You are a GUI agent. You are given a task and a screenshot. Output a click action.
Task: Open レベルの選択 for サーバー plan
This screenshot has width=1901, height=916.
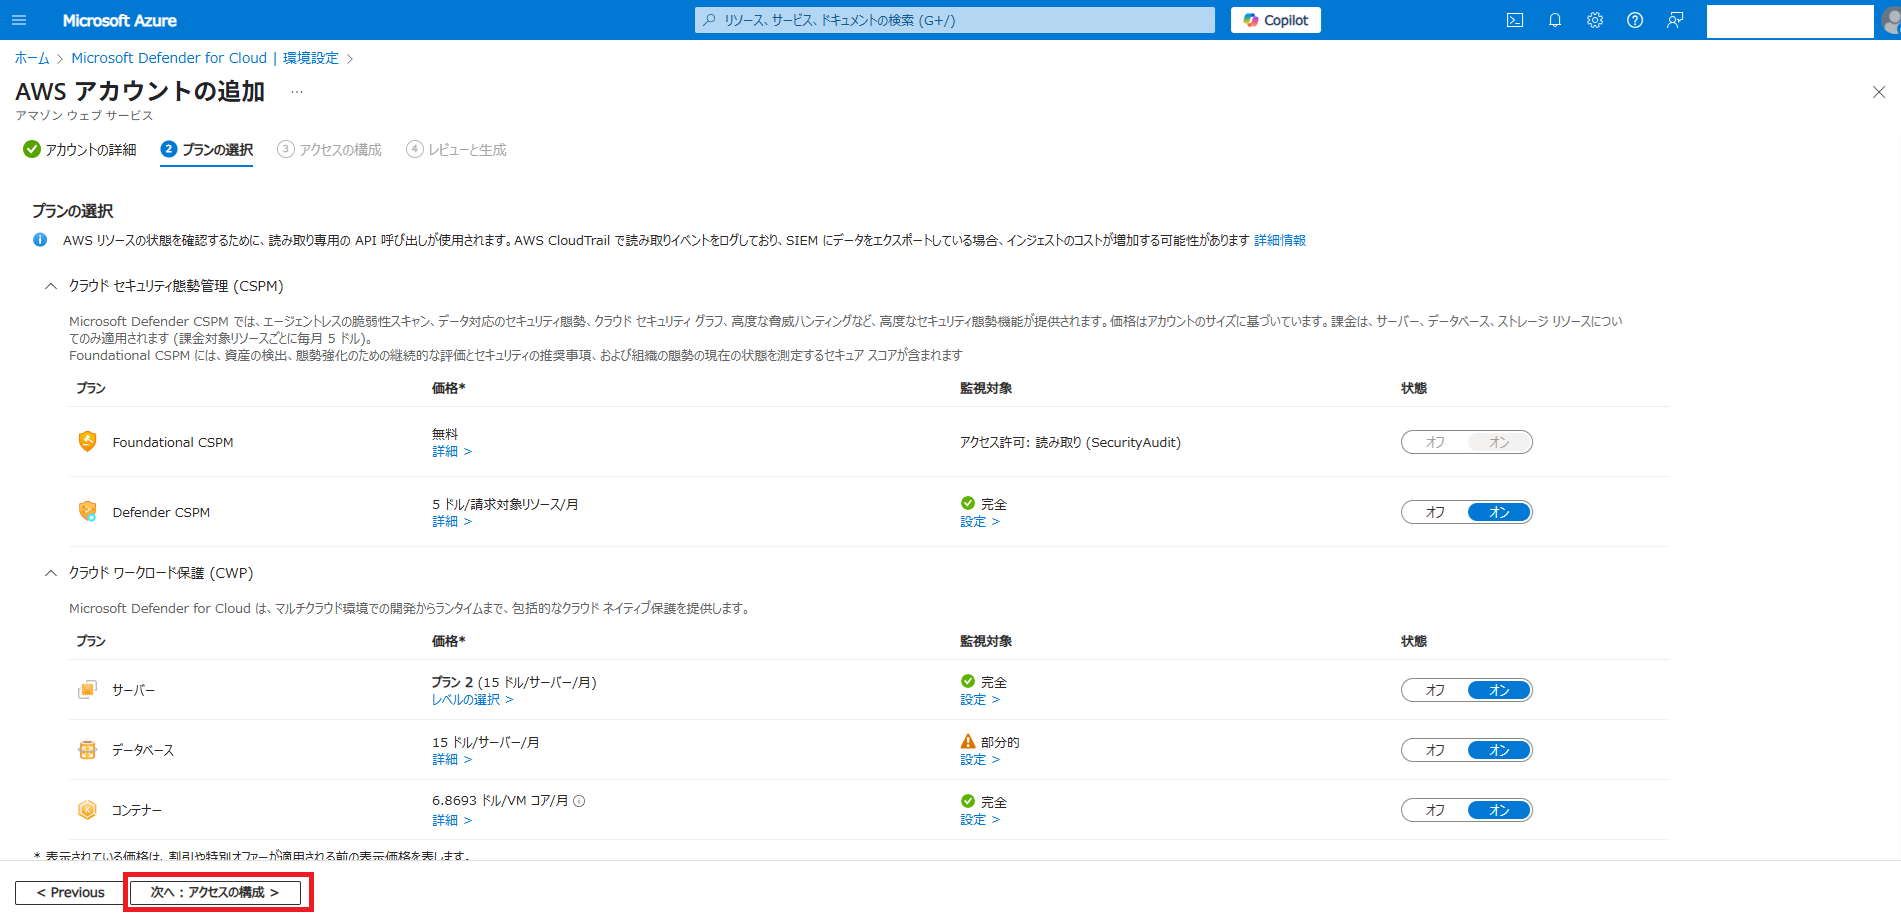click(x=472, y=700)
